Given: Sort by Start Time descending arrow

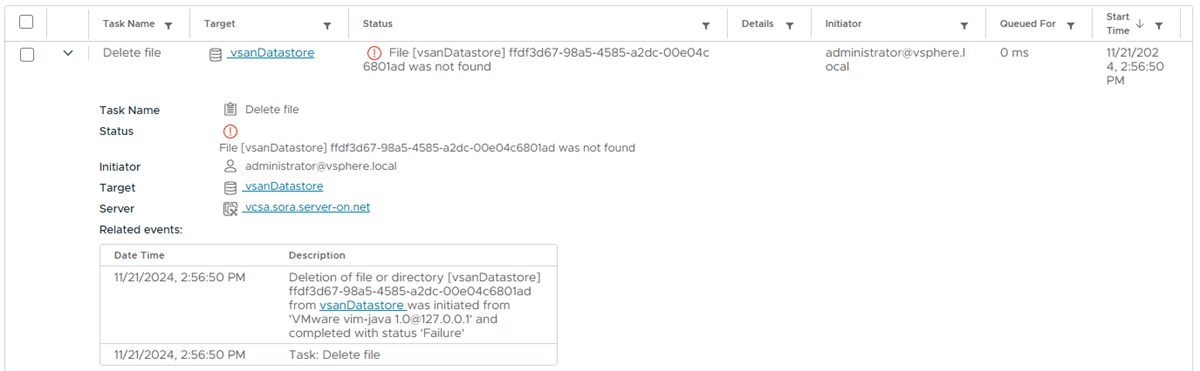Looking at the screenshot, I should (1141, 23).
